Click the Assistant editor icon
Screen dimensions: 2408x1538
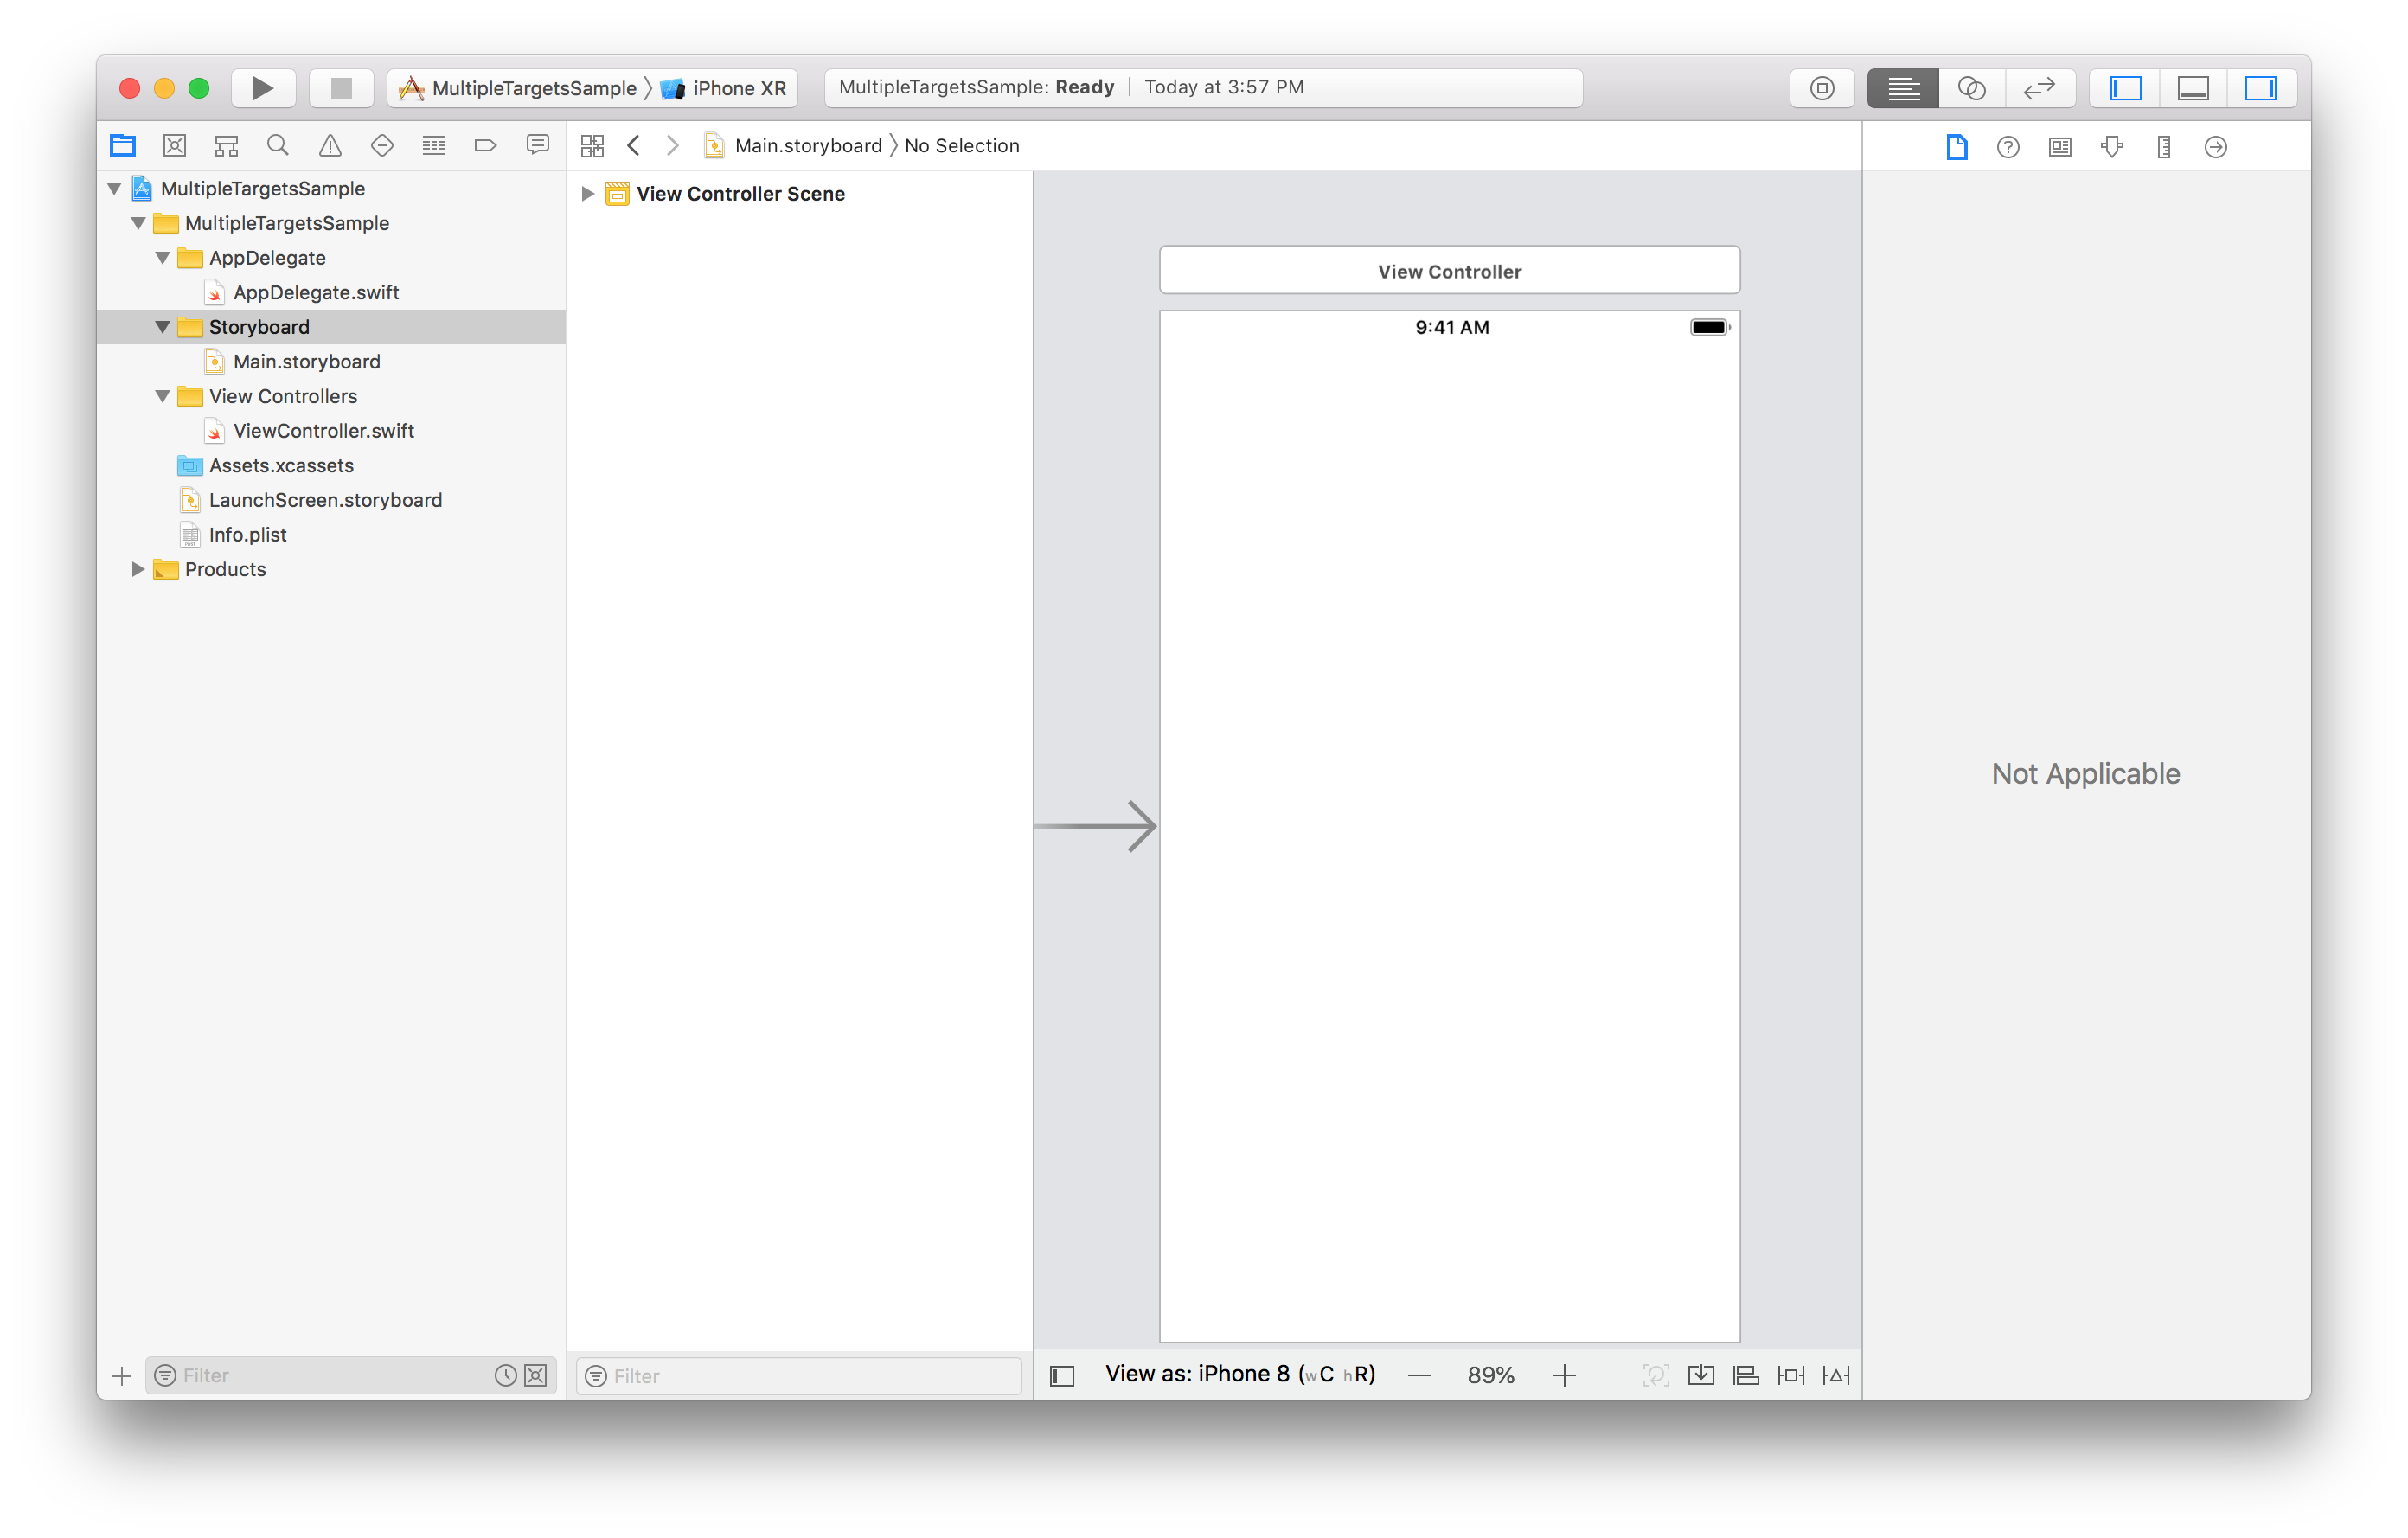click(x=1971, y=84)
